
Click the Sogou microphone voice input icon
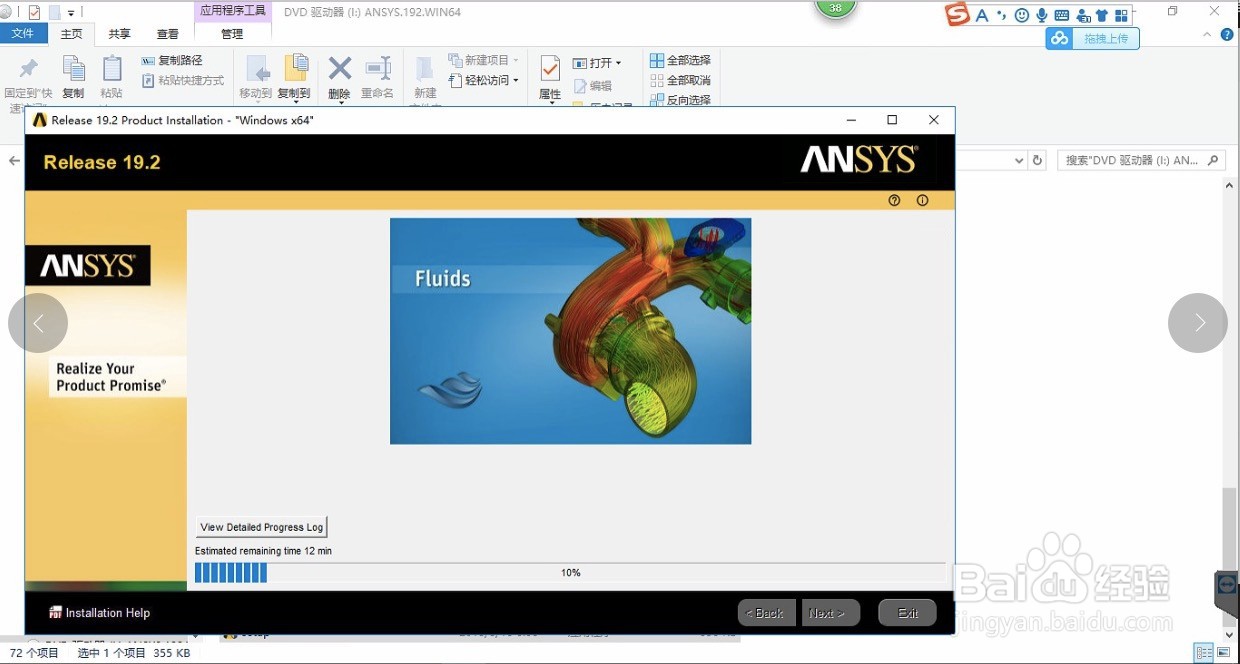tap(1041, 15)
